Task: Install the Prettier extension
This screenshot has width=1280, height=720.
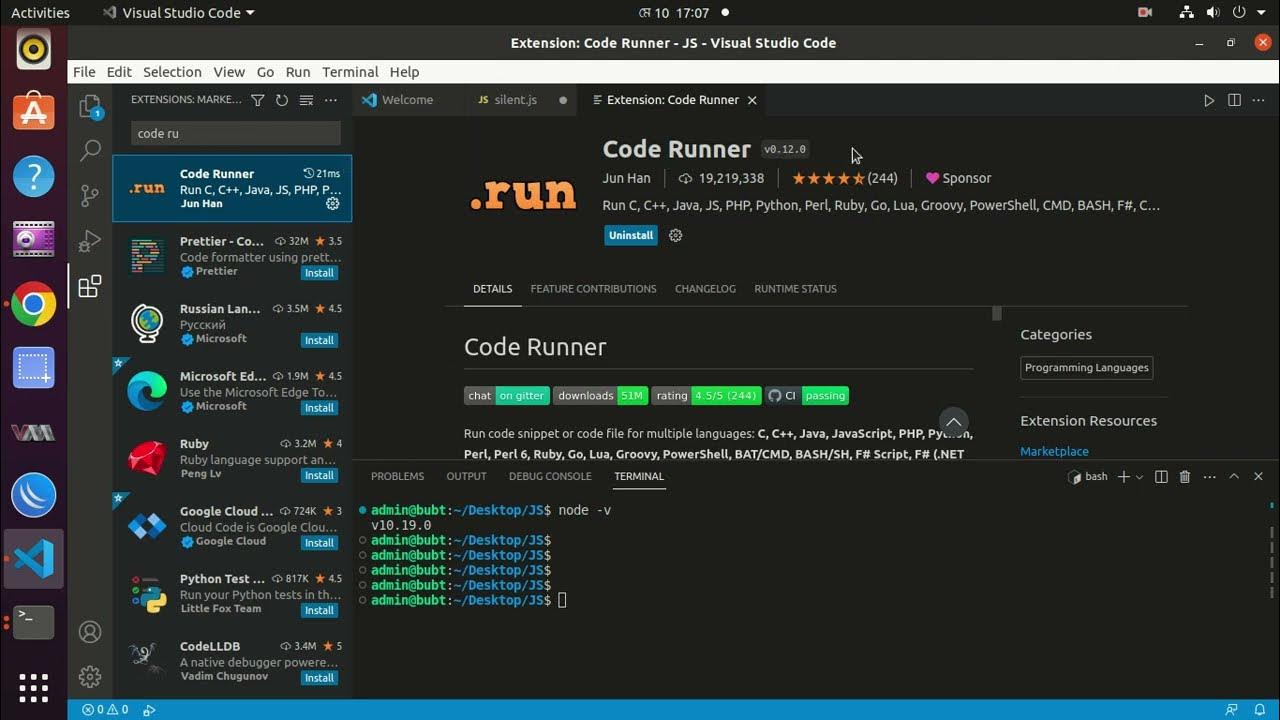Action: (x=319, y=273)
